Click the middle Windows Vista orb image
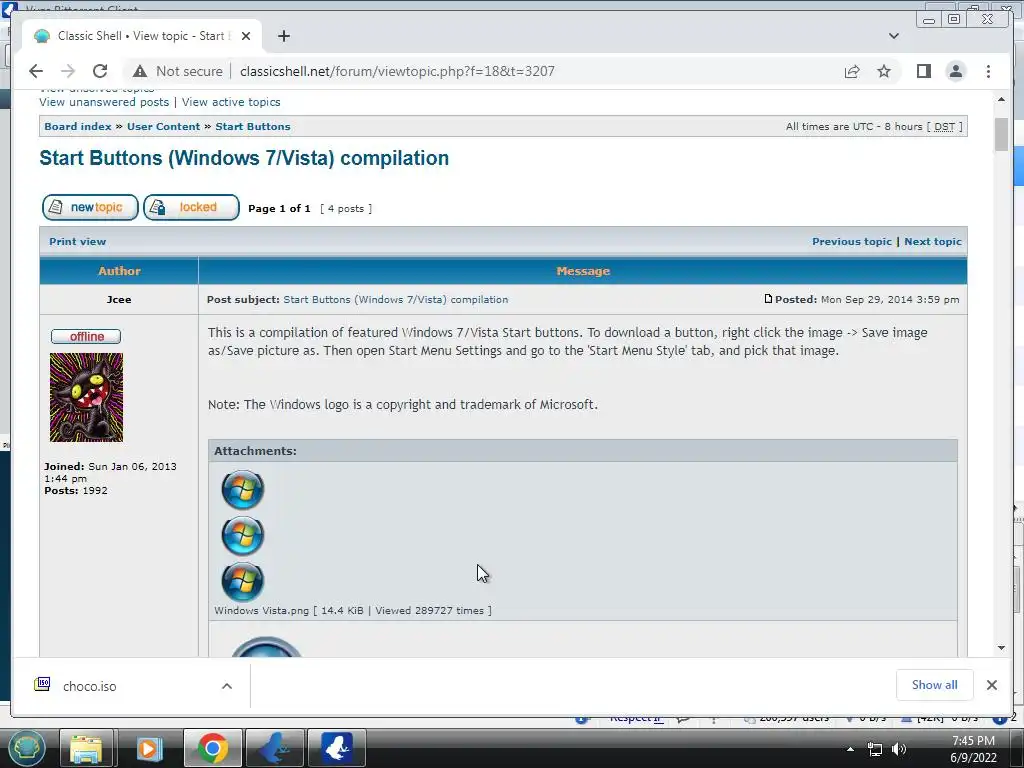The width and height of the screenshot is (1024, 768). [x=243, y=536]
